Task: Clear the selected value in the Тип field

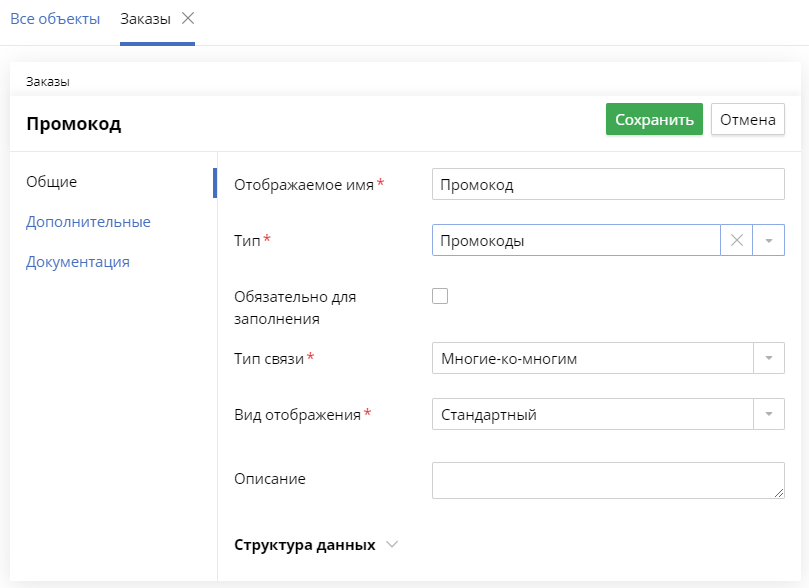Action: pyautogui.click(x=736, y=240)
